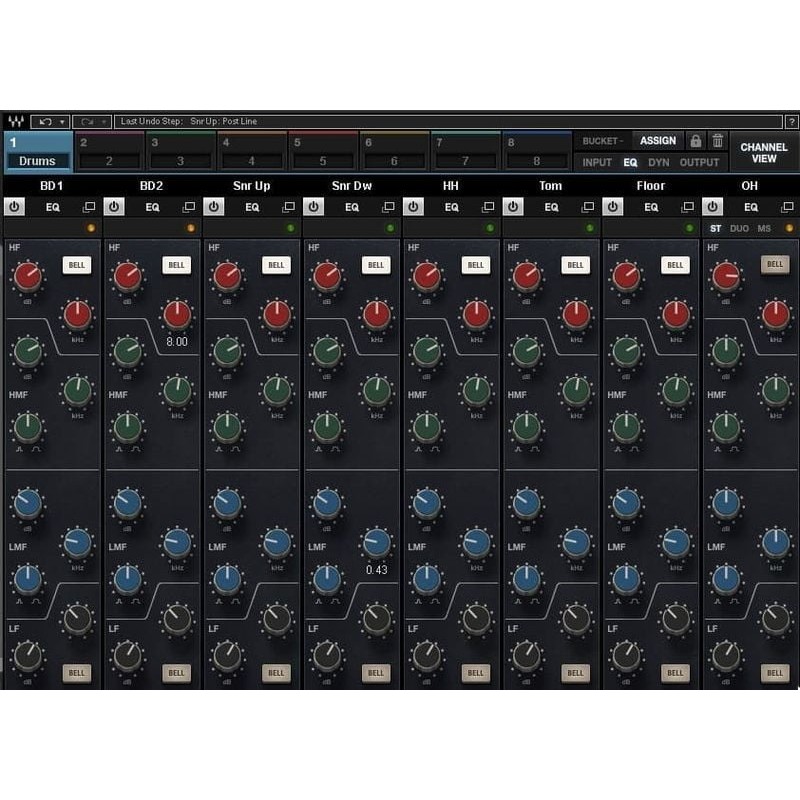Click the help question mark icon
The width and height of the screenshot is (800, 800).
click(793, 121)
